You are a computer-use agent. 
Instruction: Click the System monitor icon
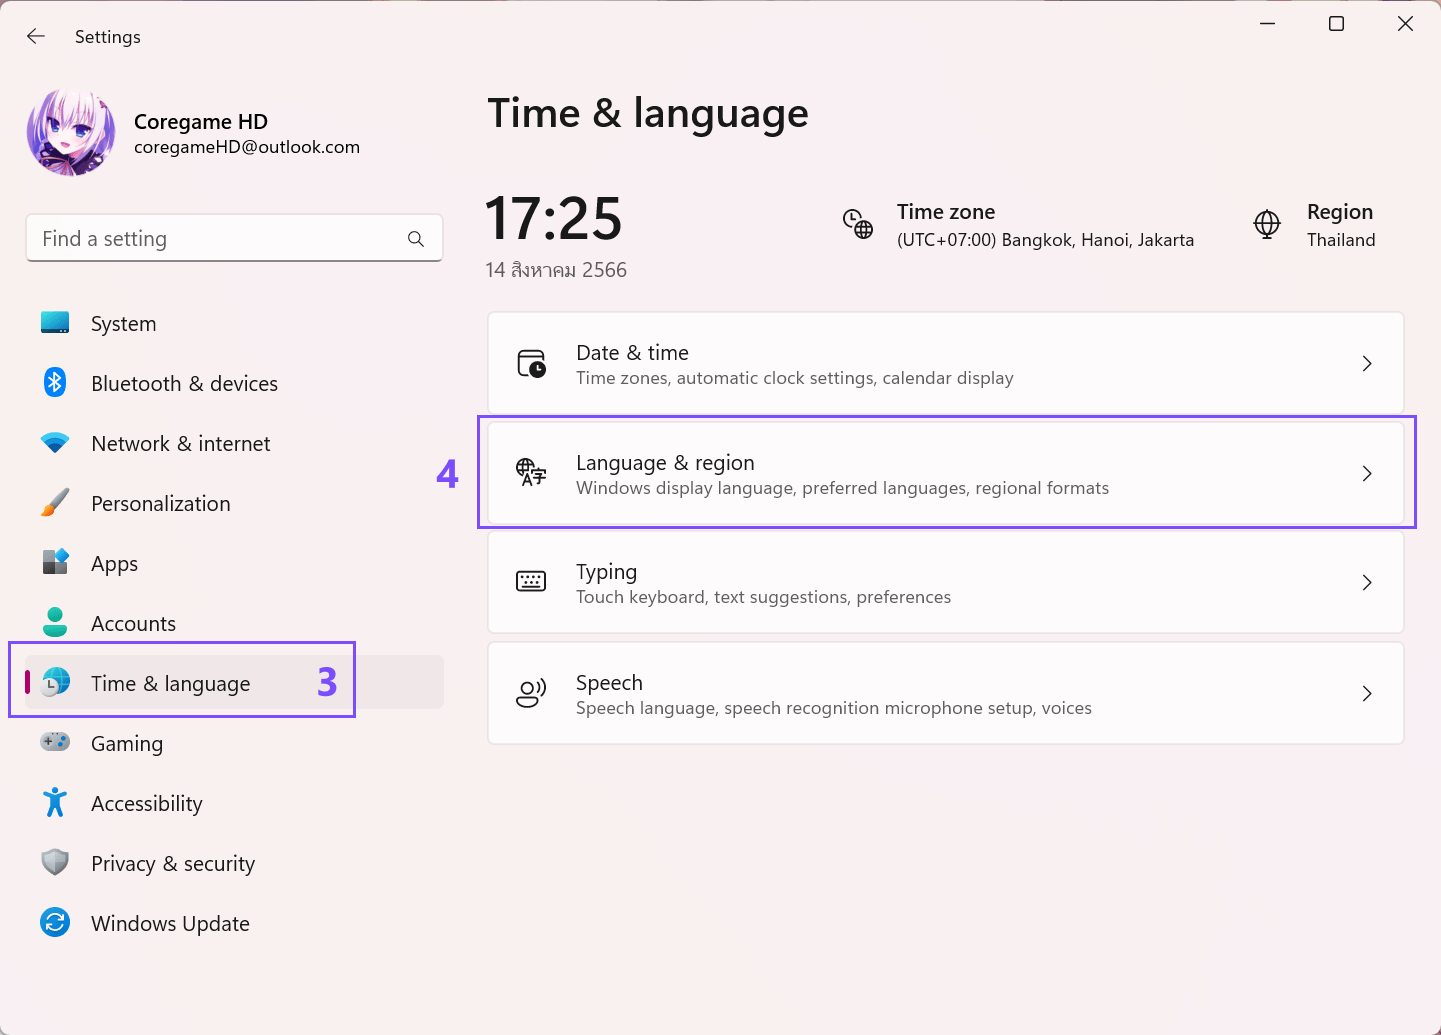[55, 323]
